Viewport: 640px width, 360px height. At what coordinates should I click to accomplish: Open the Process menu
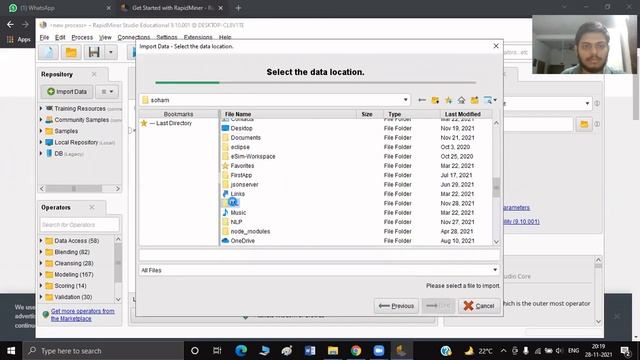coord(82,37)
